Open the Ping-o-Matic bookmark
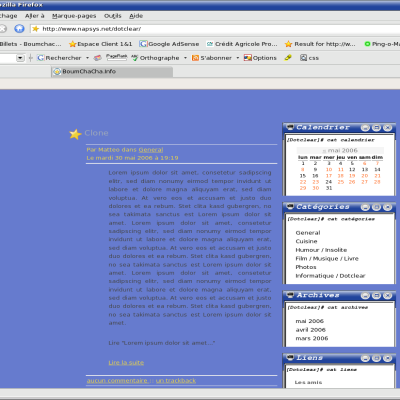 tap(382, 44)
